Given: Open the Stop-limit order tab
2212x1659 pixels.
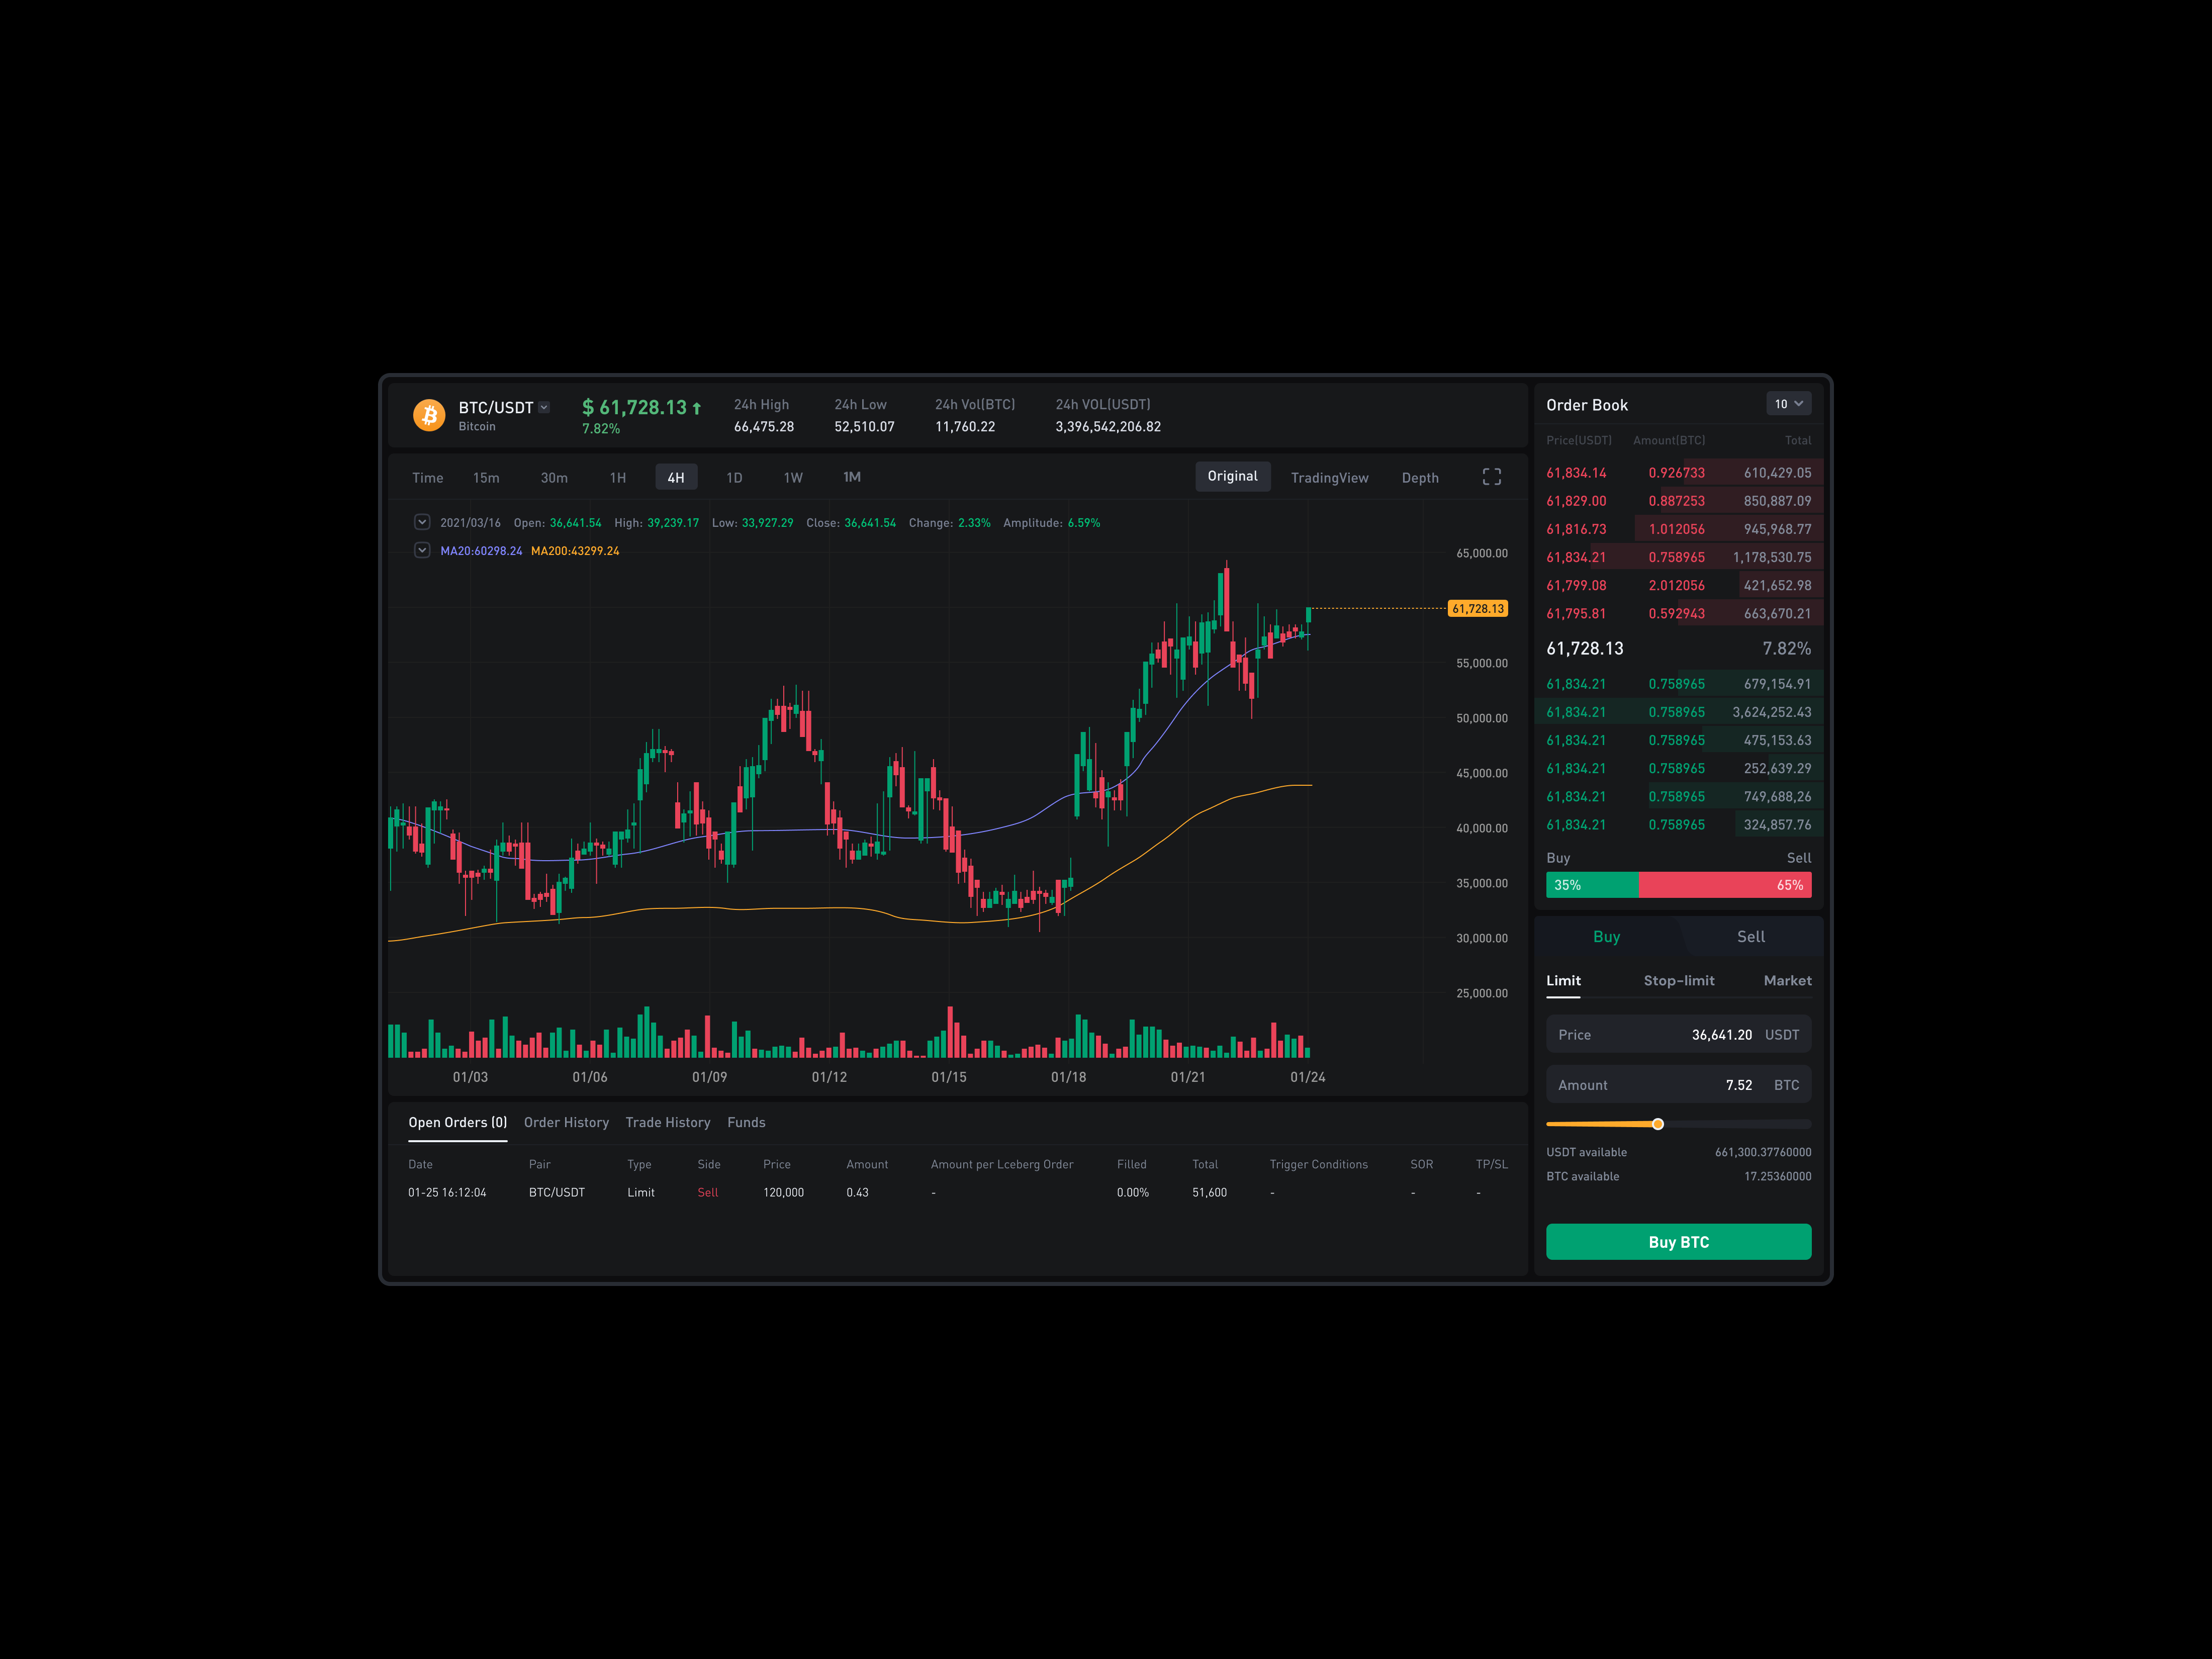Looking at the screenshot, I should (1679, 980).
